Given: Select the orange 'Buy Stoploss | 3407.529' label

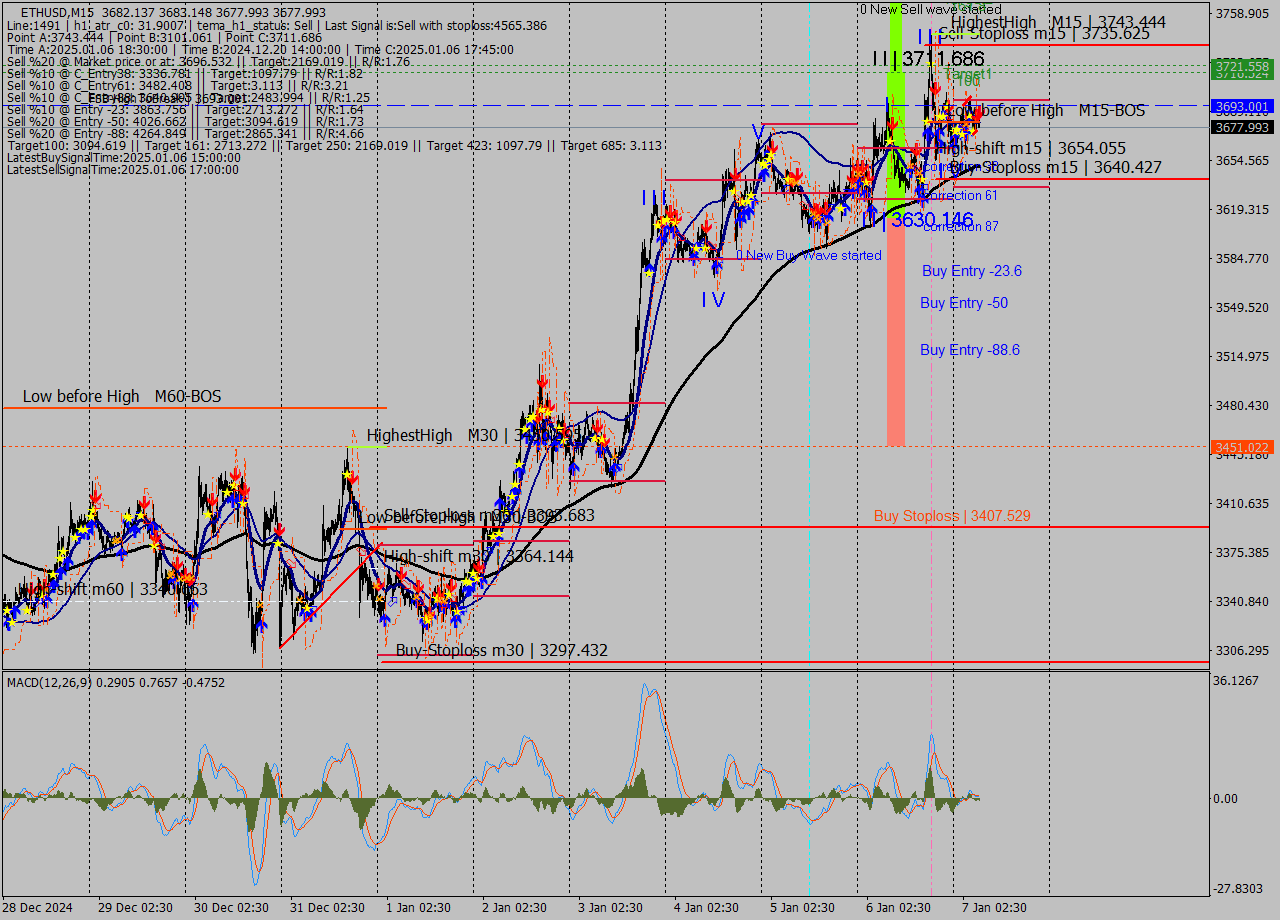Looking at the screenshot, I should 952,516.
